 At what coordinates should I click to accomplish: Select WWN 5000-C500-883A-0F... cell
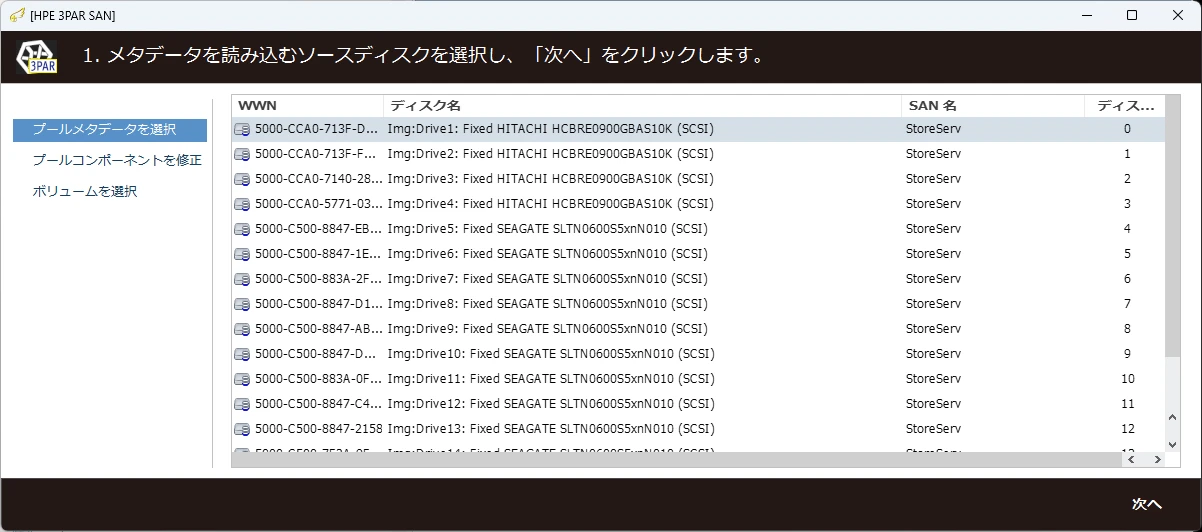pyautogui.click(x=319, y=379)
